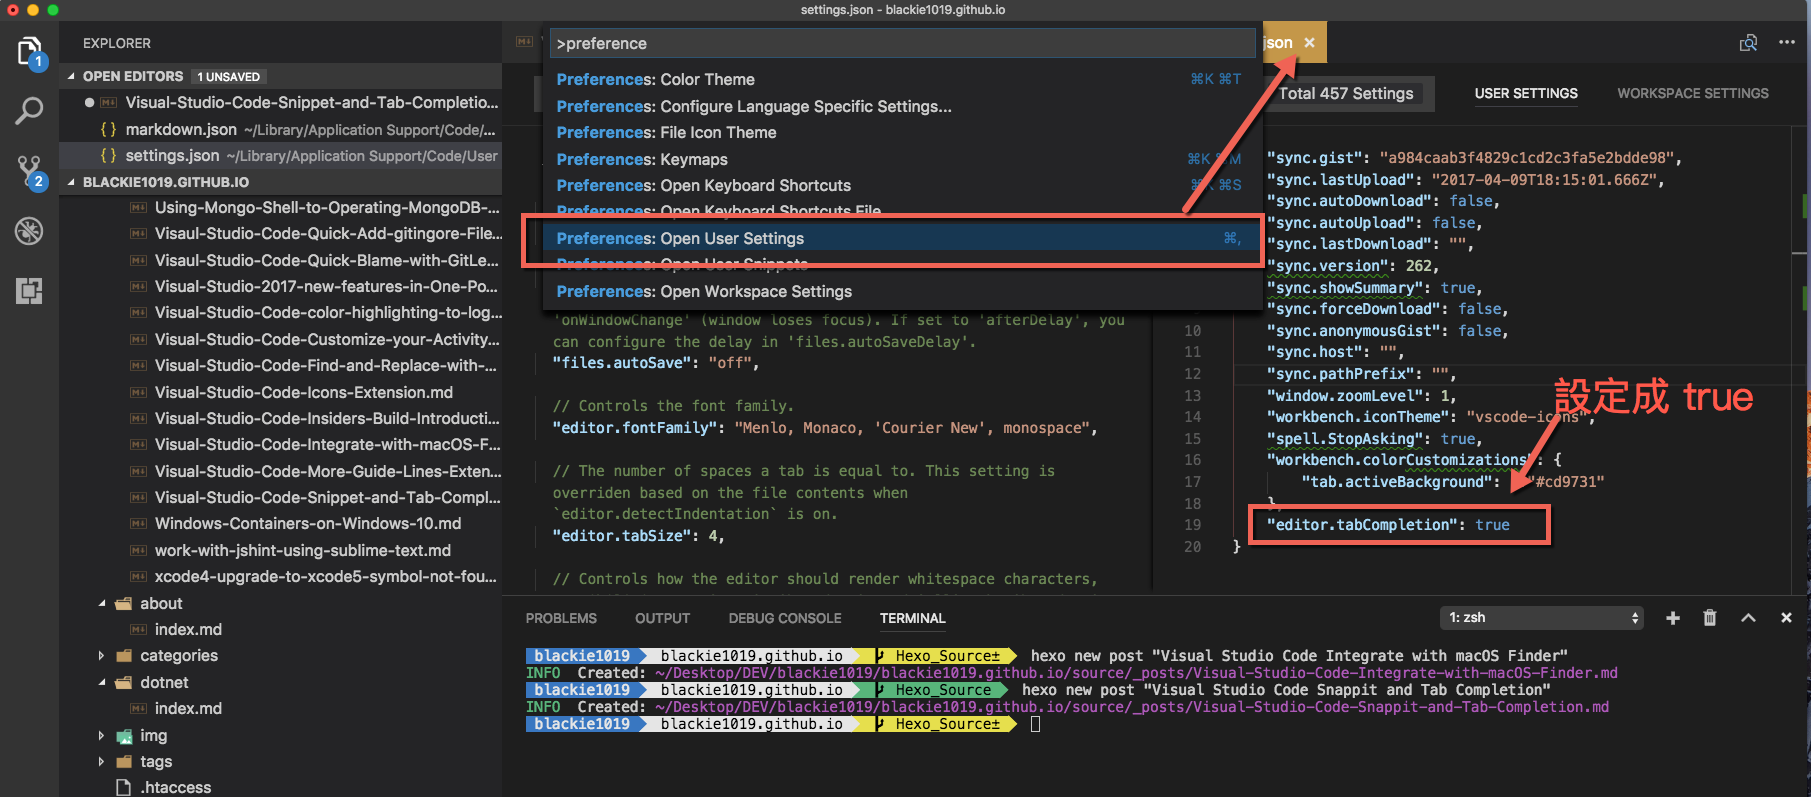This screenshot has height=797, width=1811.
Task: Open the Search view icon
Action: click(29, 111)
